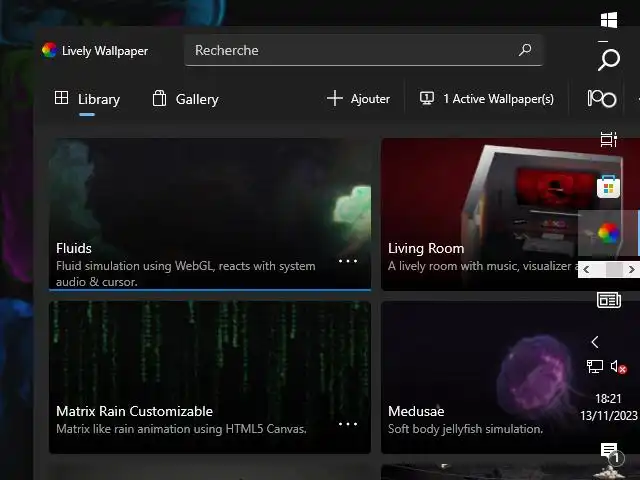This screenshot has width=640, height=480.
Task: Click the Fluids description text
Action: click(x=186, y=274)
